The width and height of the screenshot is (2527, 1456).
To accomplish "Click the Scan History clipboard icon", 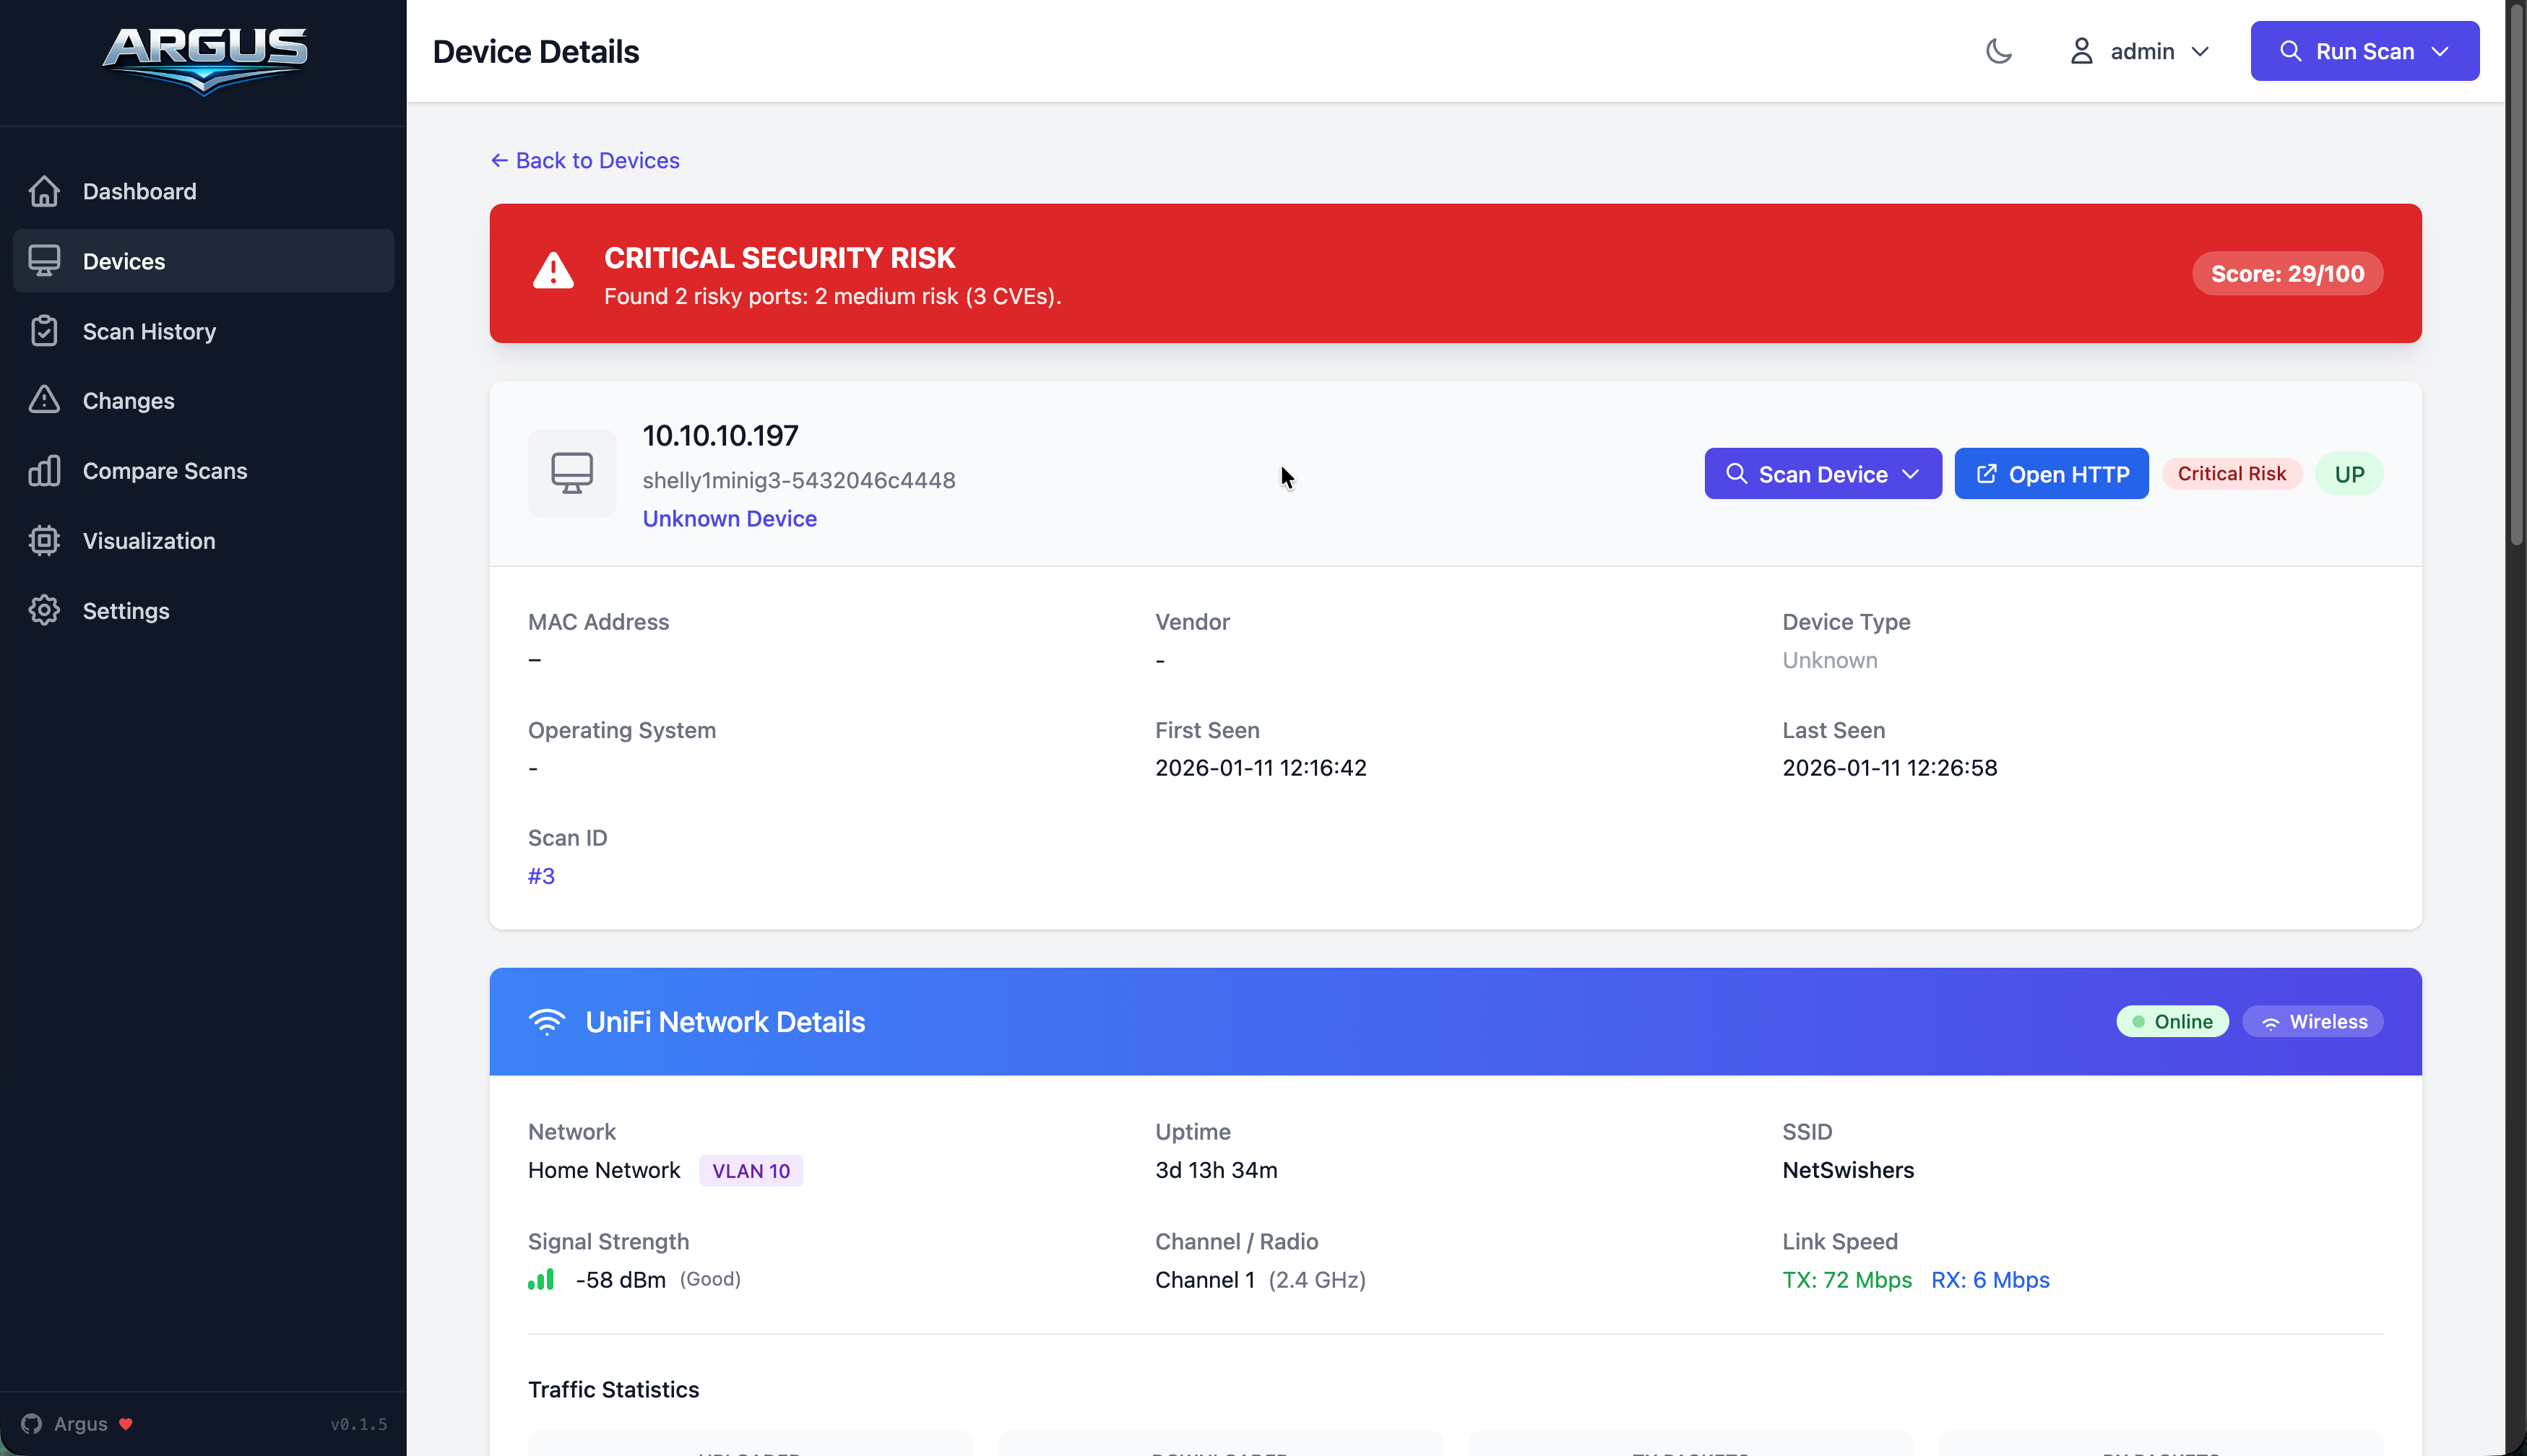I will click(44, 331).
